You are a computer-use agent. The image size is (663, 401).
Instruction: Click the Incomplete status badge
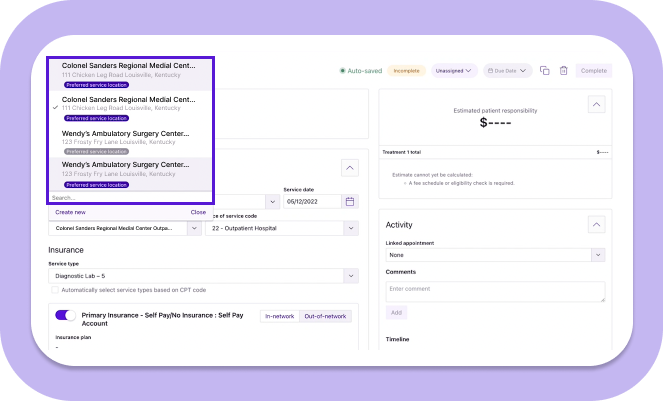tap(406, 71)
